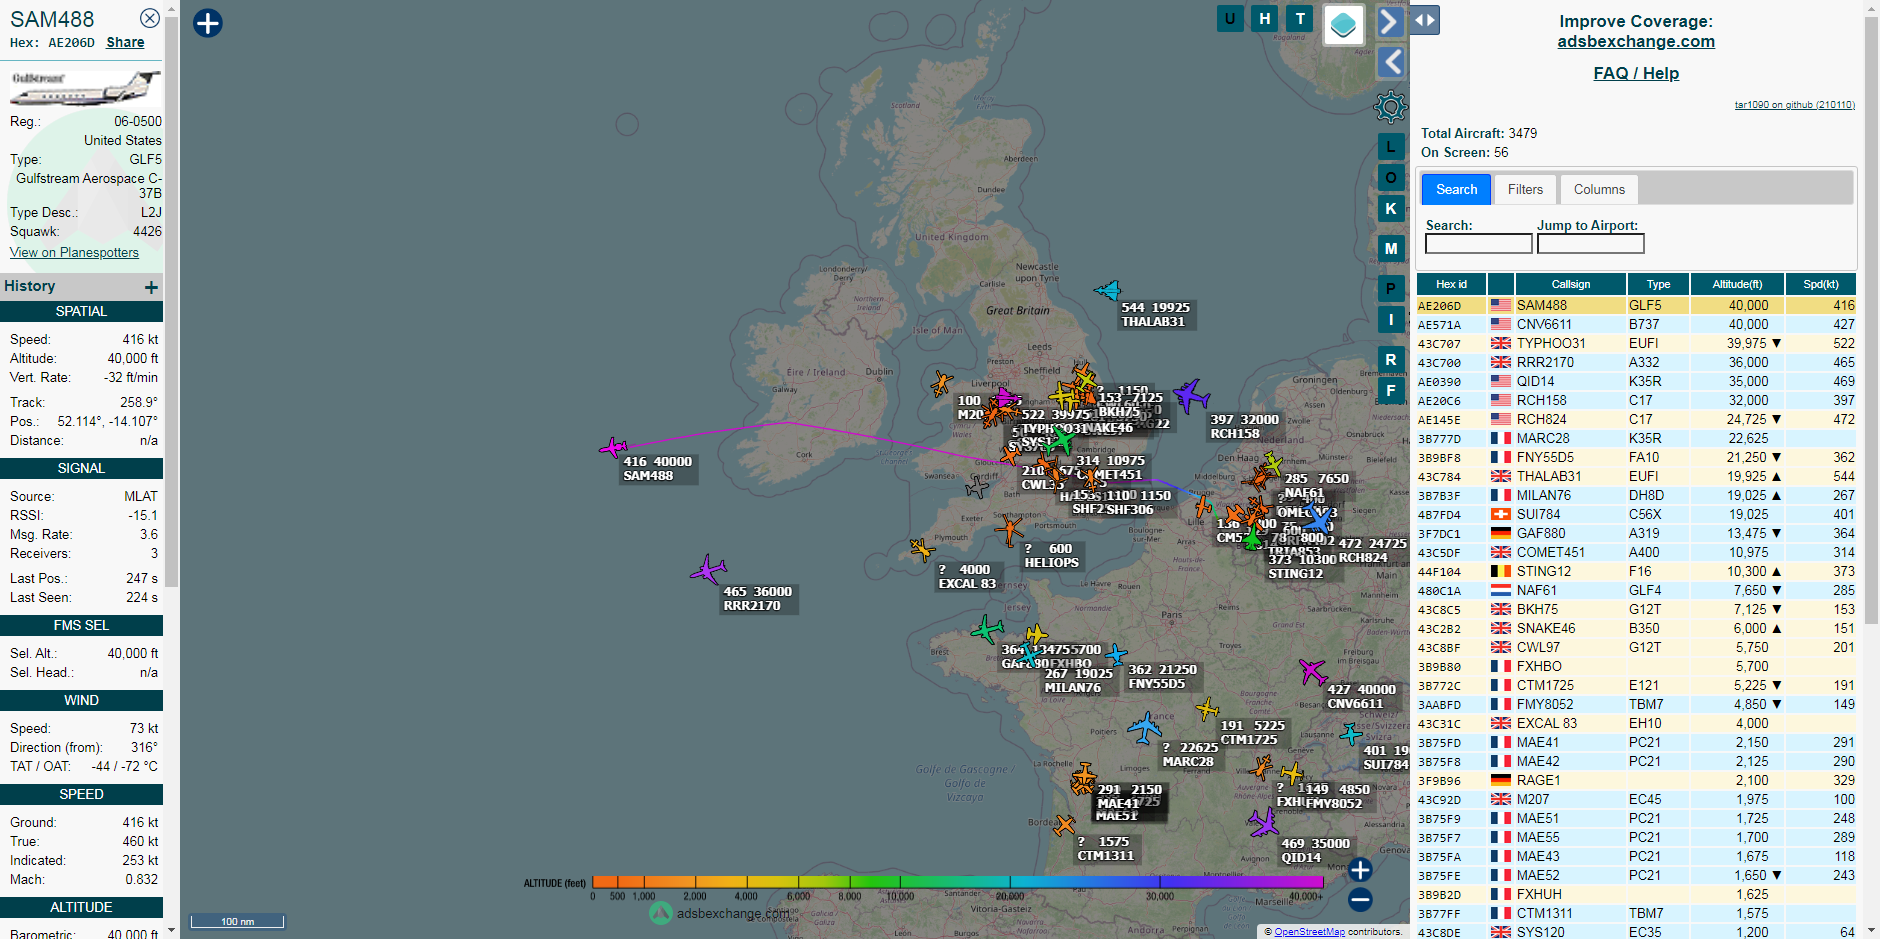Viewport: 1880px width, 939px height.
Task: Switch to the Filters tab
Action: tap(1525, 189)
